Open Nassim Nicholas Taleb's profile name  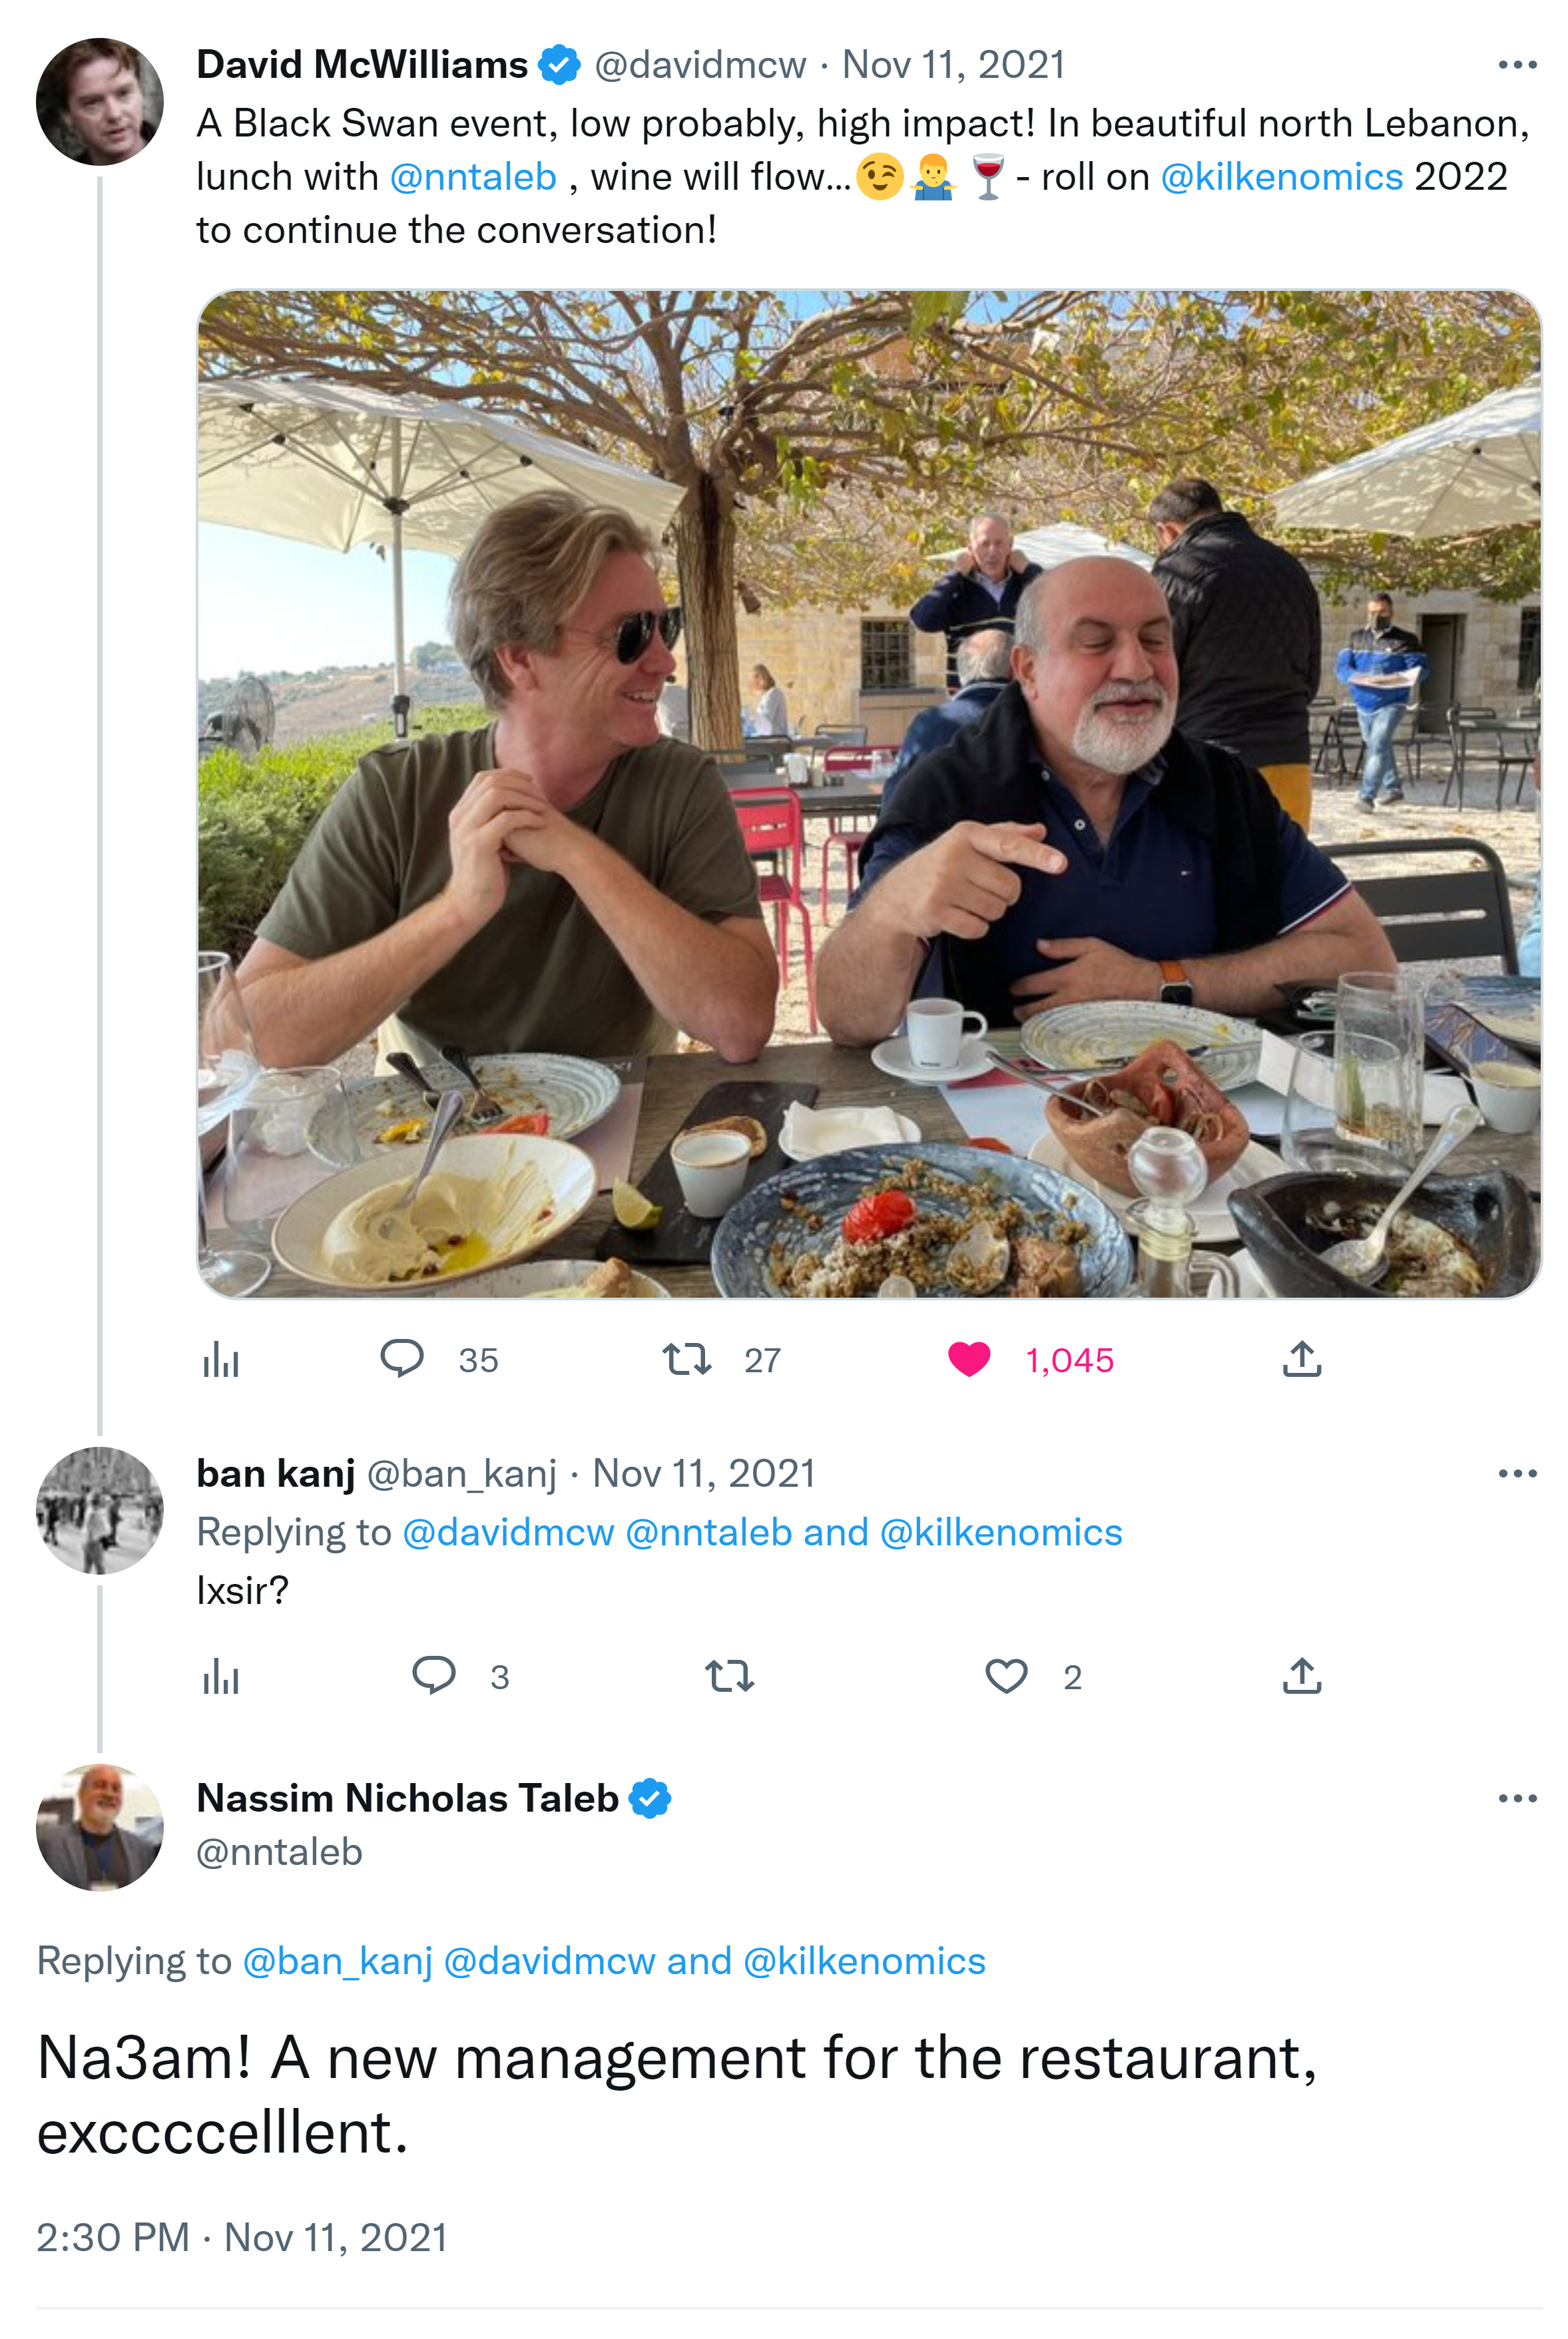pyautogui.click(x=407, y=1799)
